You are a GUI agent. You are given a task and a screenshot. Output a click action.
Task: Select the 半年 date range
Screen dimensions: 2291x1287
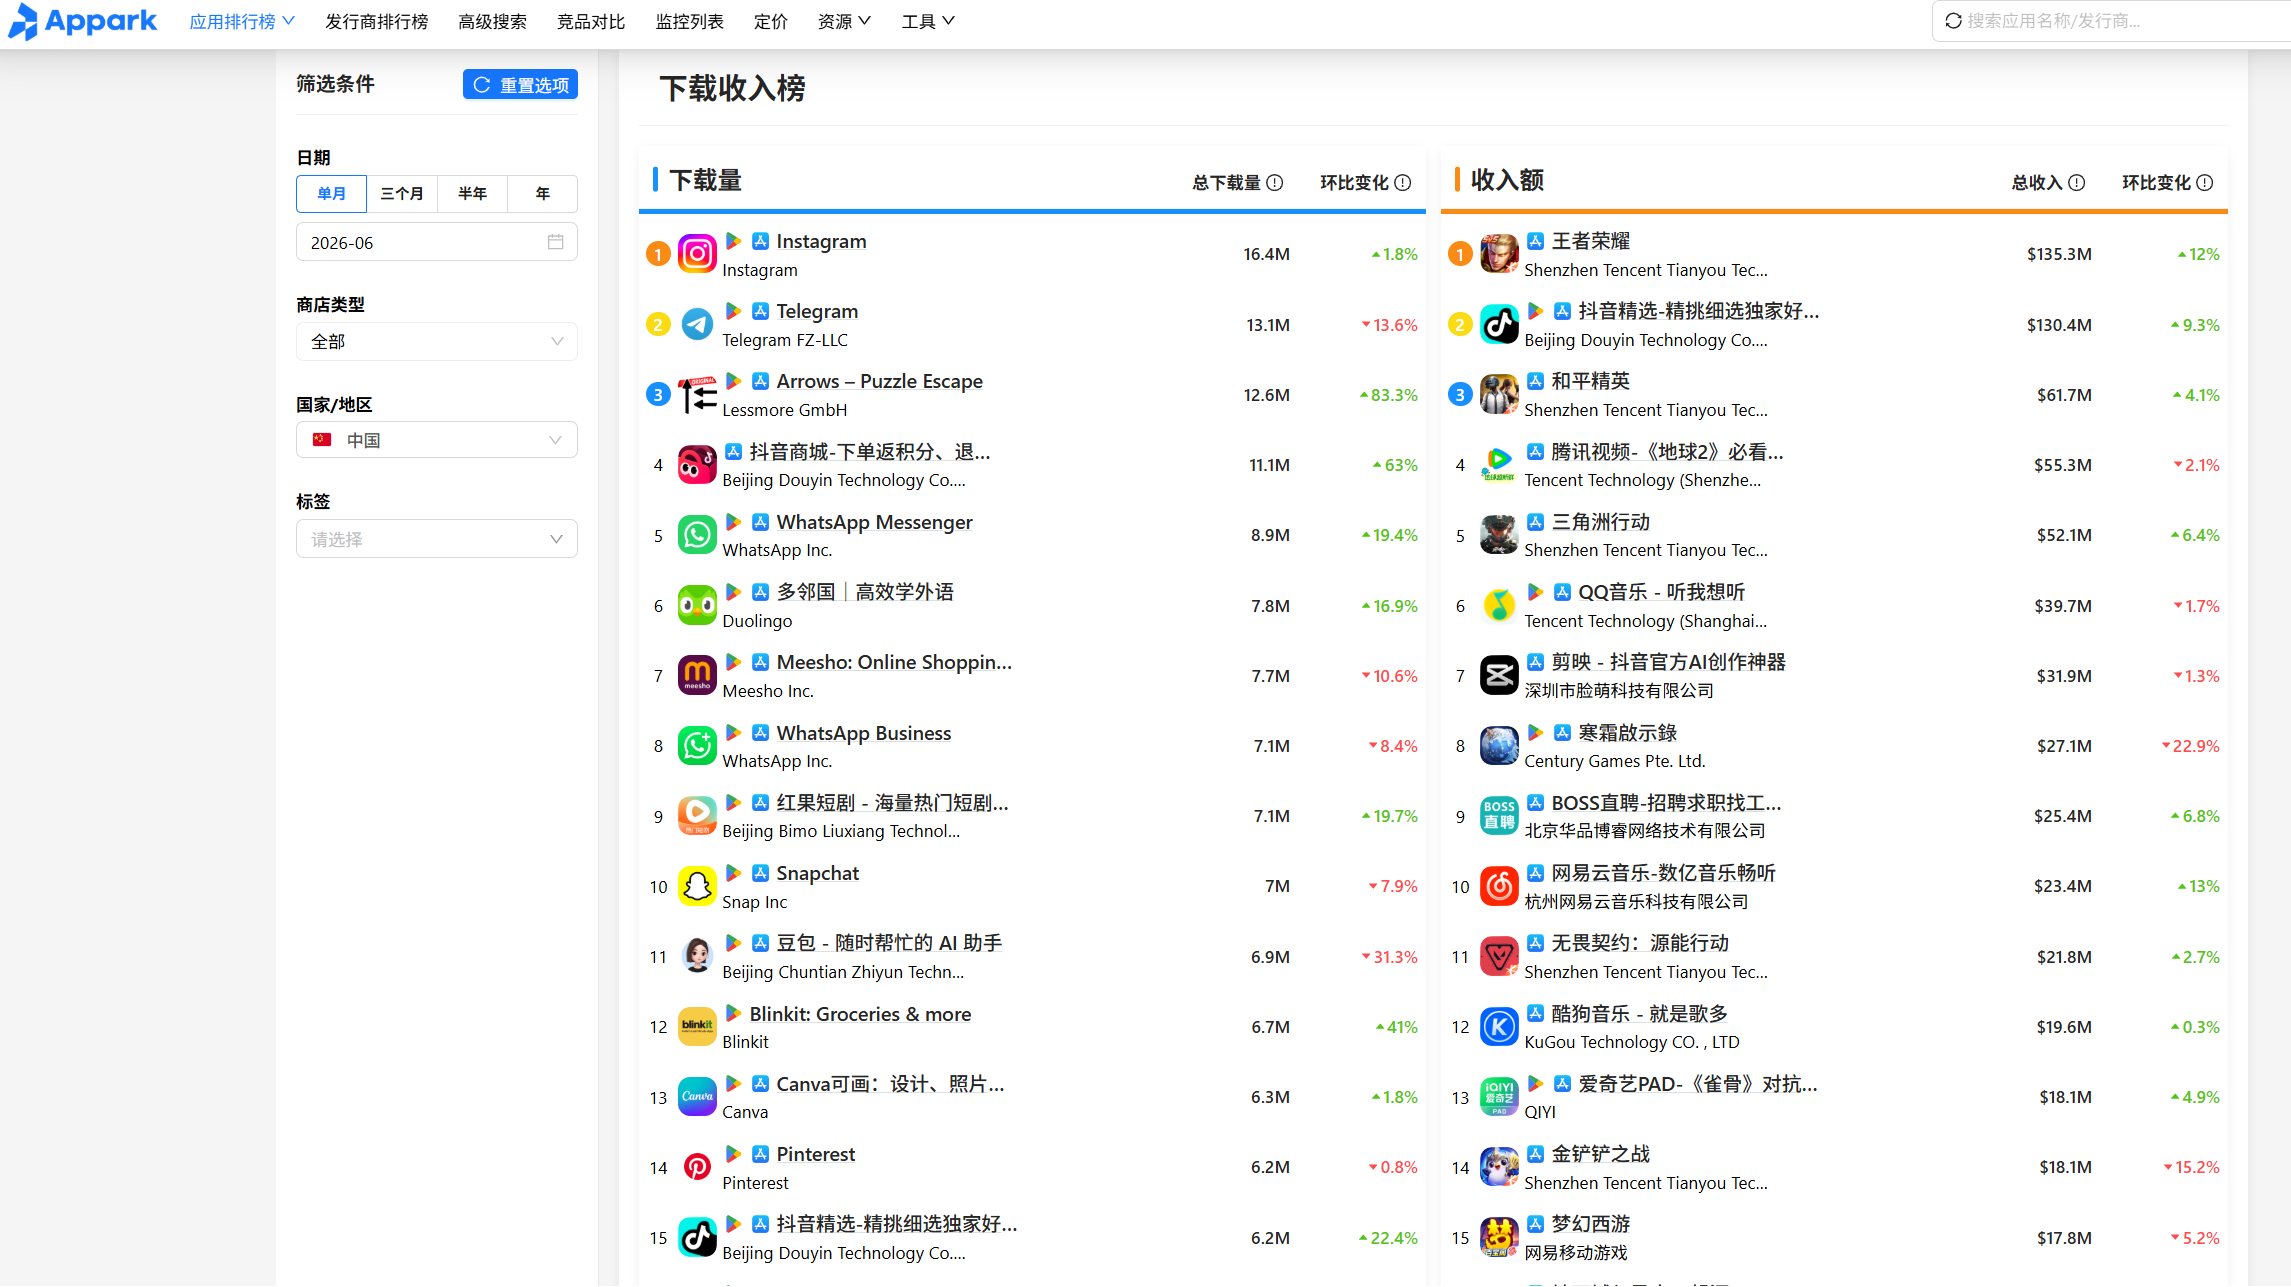pyautogui.click(x=472, y=194)
